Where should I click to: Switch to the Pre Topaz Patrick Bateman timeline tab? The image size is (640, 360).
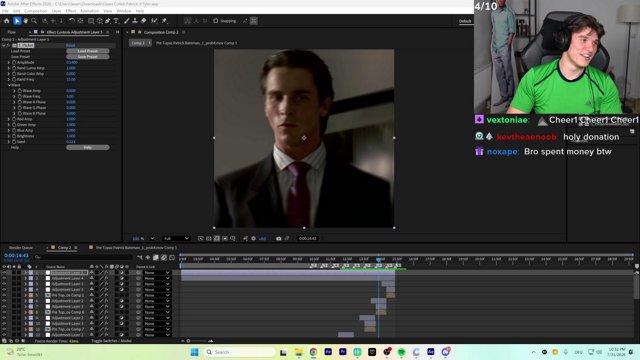point(136,248)
